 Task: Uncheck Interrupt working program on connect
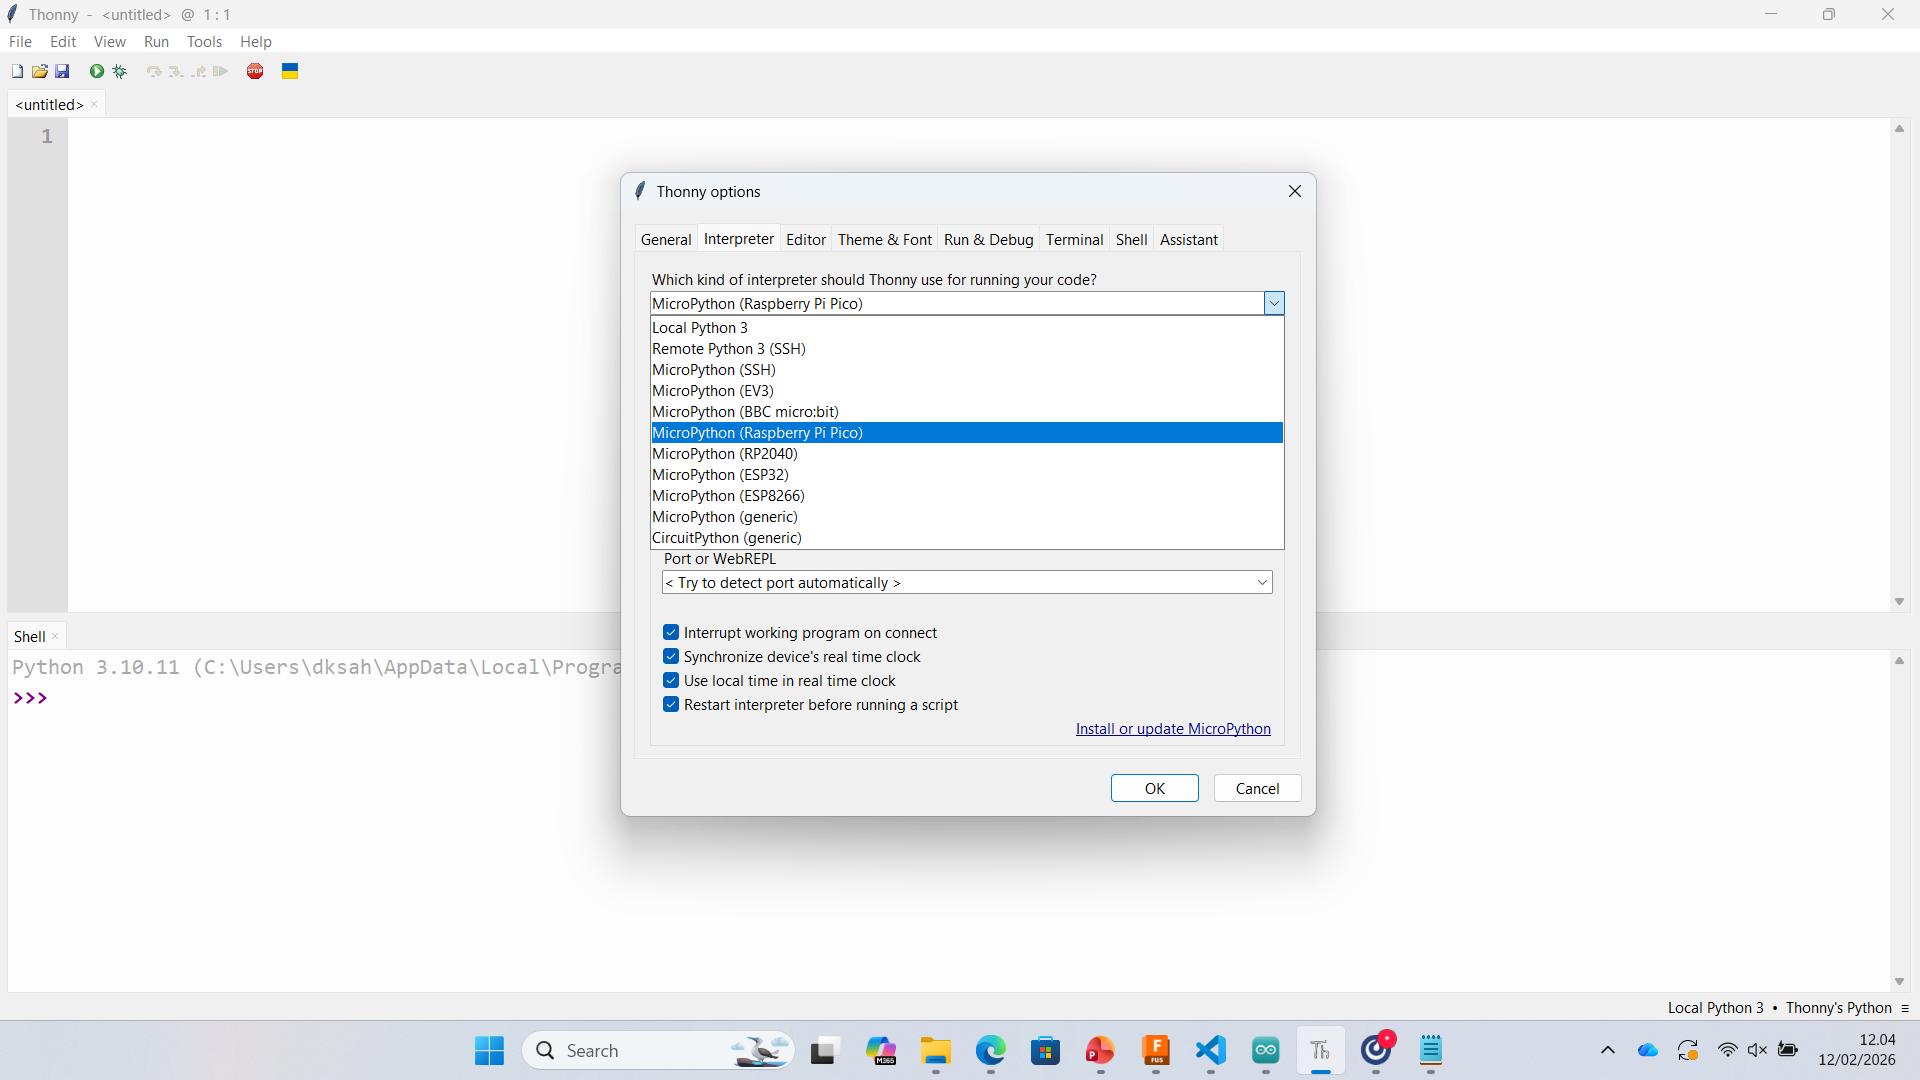click(x=671, y=632)
